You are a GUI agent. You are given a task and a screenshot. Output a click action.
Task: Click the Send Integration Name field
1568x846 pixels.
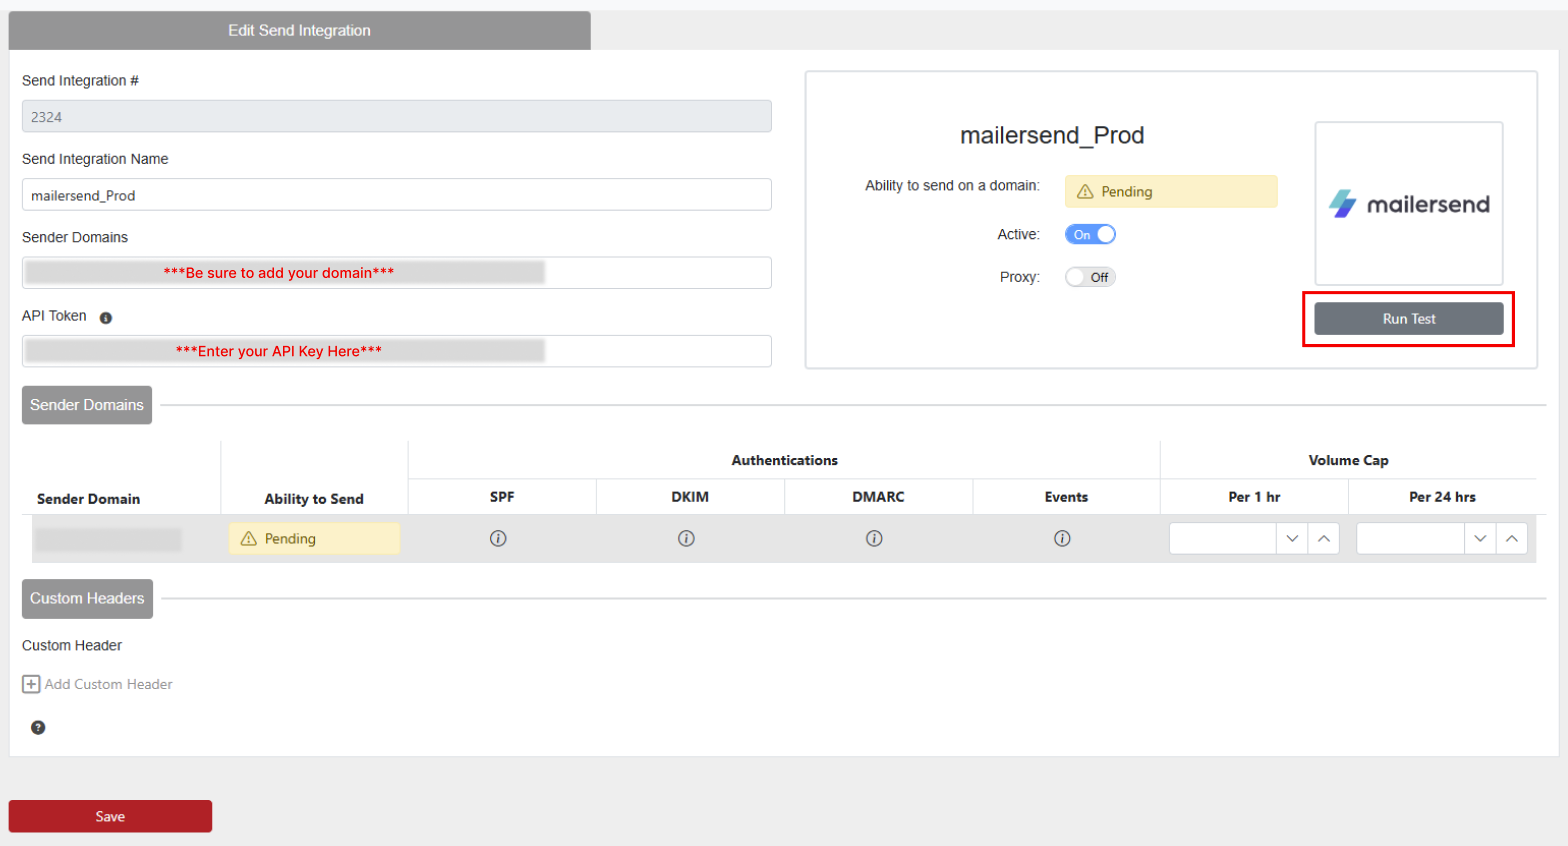click(396, 195)
